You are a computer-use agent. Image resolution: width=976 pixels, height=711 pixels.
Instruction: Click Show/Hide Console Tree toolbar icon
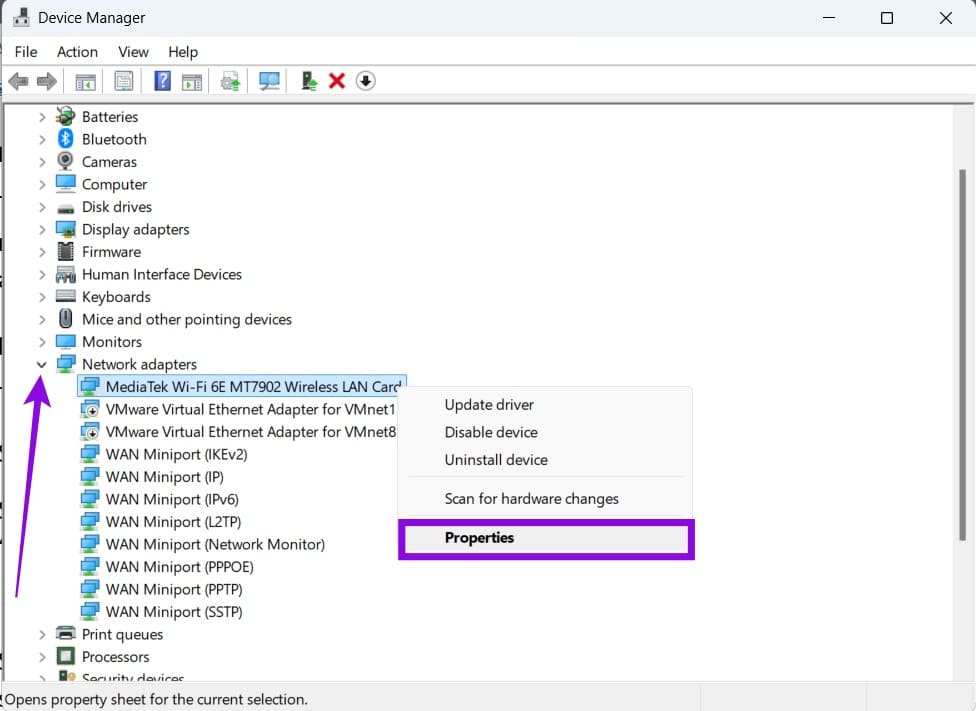85,82
